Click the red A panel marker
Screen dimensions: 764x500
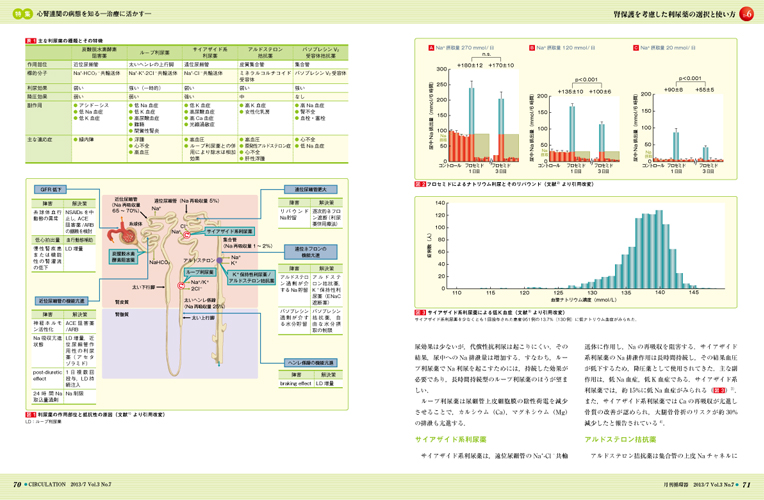click(431, 48)
